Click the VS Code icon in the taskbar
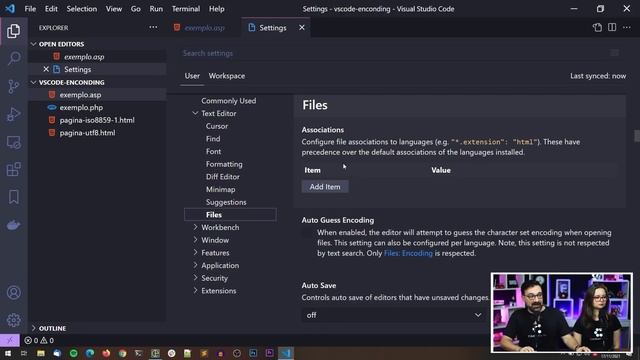This screenshot has height=360, width=640. point(286,353)
